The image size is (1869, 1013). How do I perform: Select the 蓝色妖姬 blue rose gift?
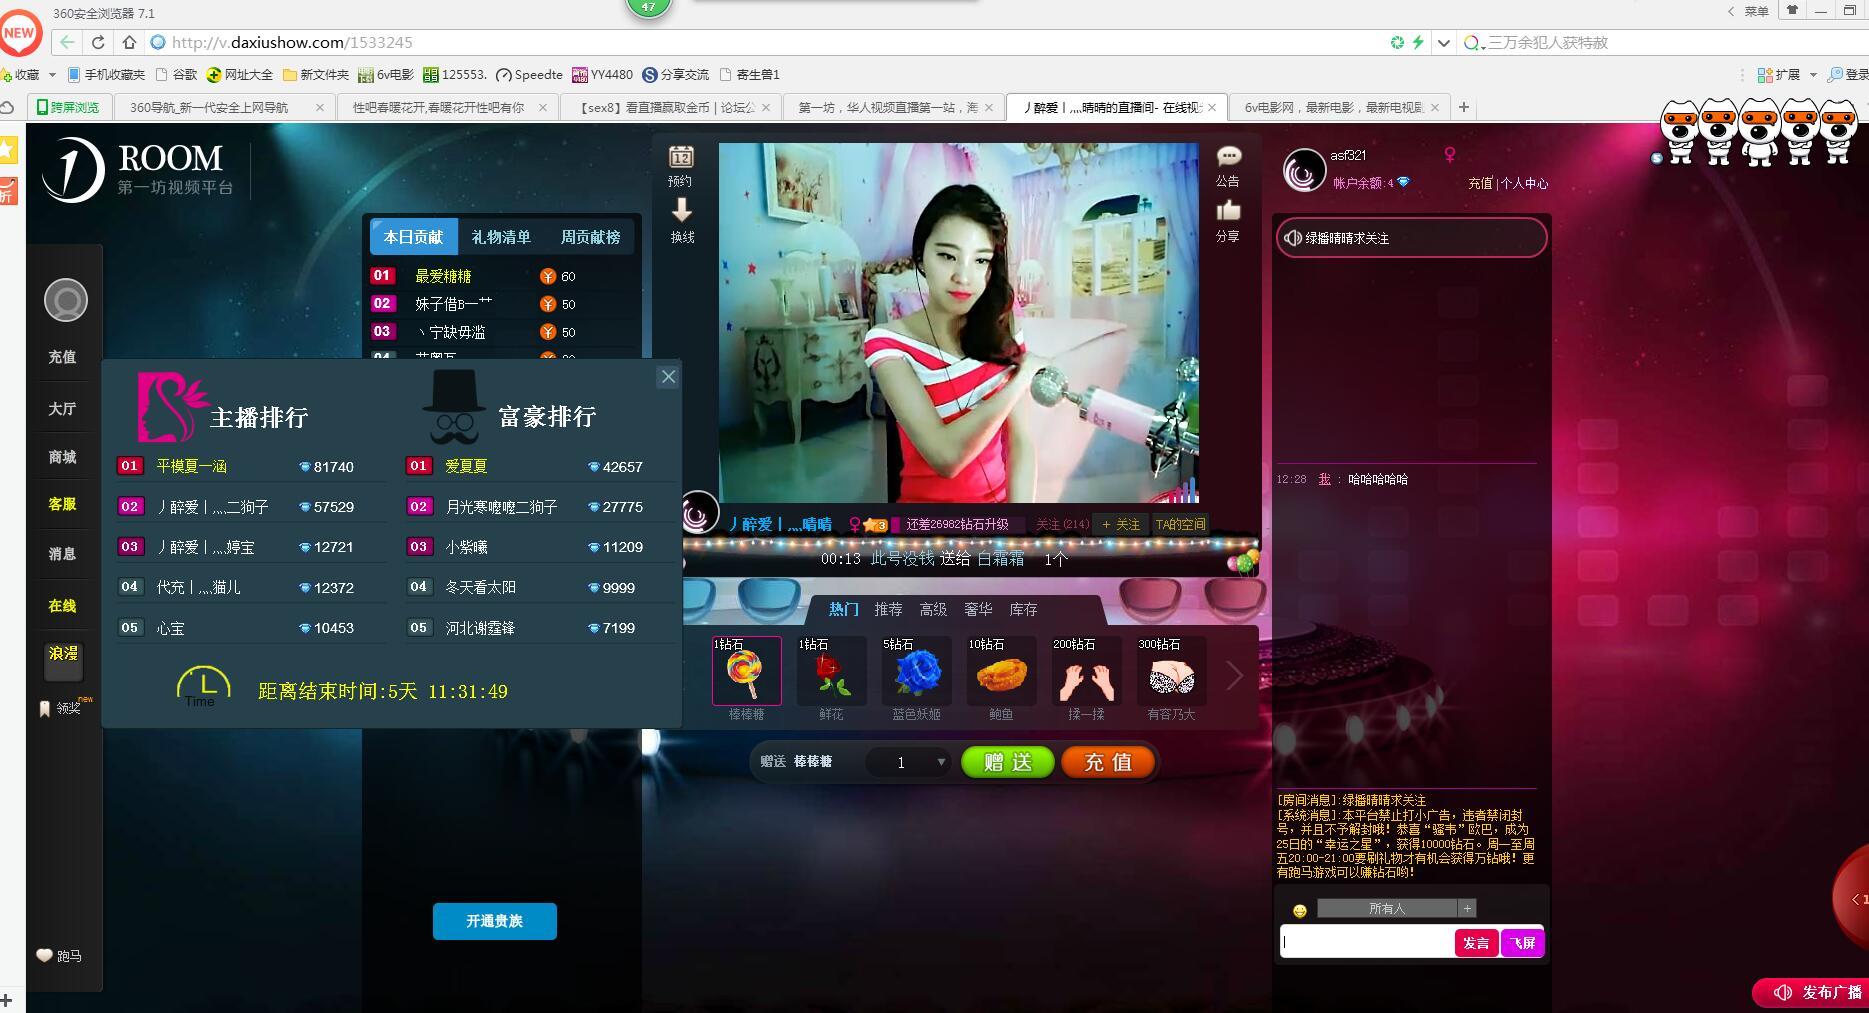917,670
